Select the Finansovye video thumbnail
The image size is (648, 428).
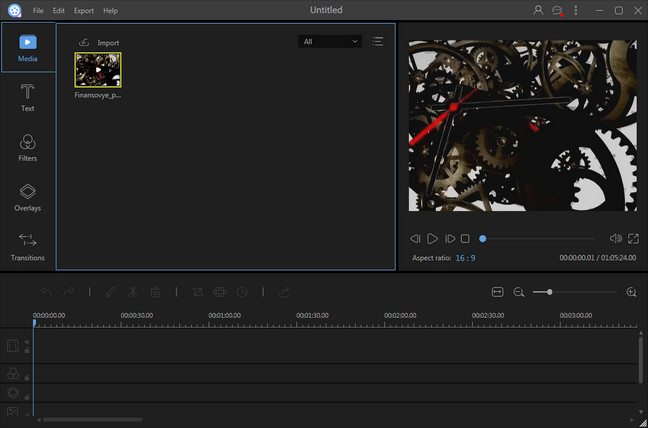pyautogui.click(x=97, y=70)
